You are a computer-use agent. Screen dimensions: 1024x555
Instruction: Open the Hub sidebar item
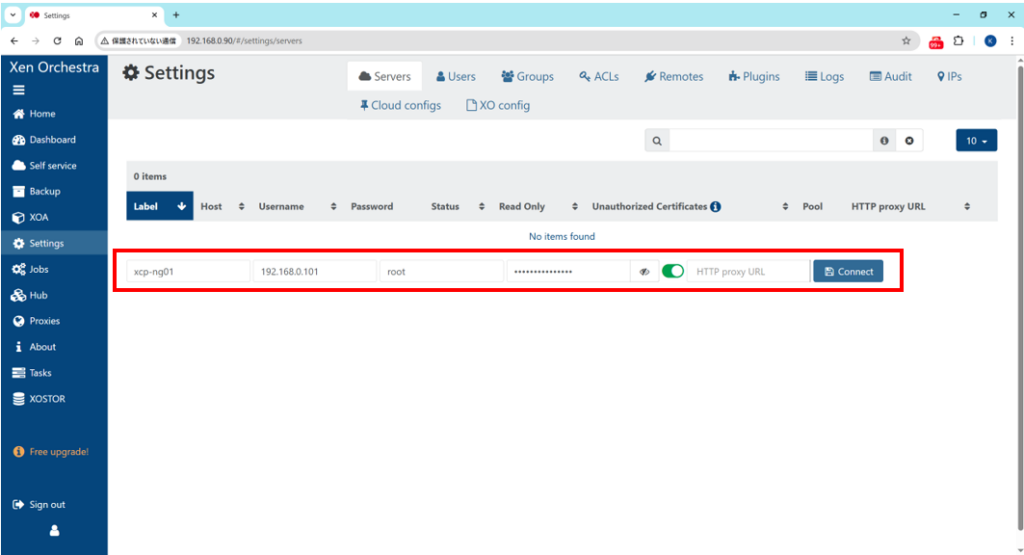pyautogui.click(x=40, y=295)
